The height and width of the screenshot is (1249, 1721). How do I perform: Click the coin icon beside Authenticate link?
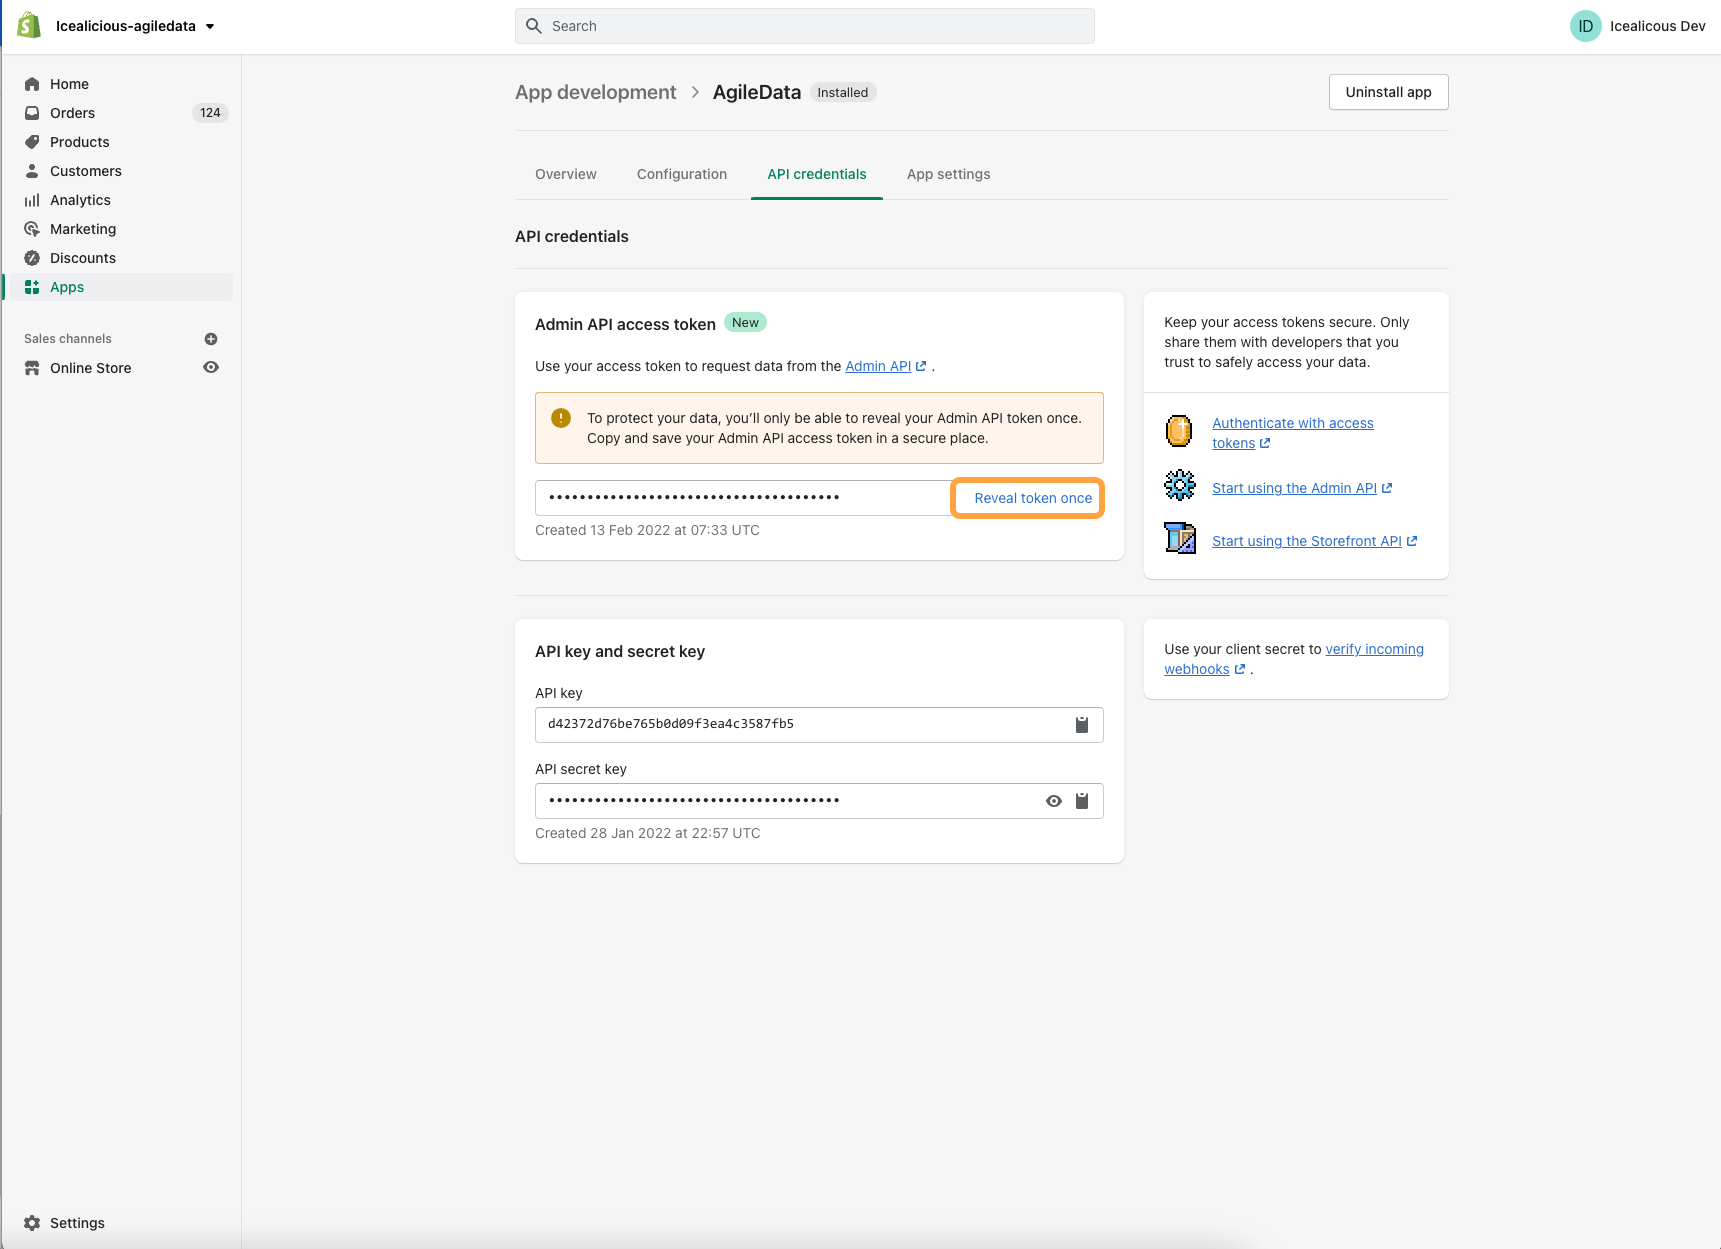click(1180, 431)
